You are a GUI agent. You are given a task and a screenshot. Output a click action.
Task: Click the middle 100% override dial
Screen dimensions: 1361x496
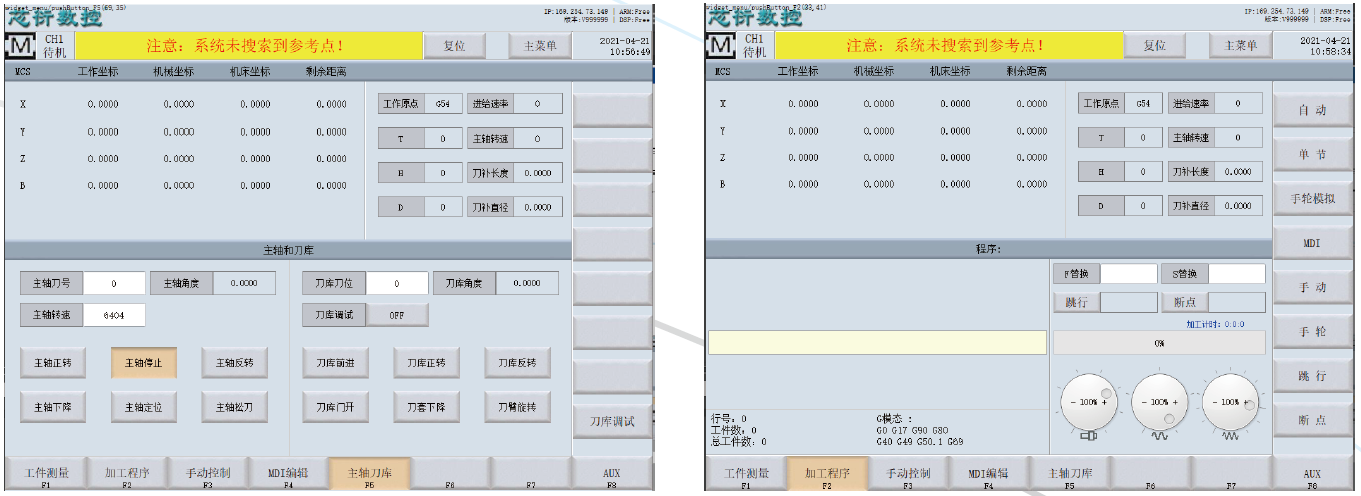click(x=1160, y=402)
